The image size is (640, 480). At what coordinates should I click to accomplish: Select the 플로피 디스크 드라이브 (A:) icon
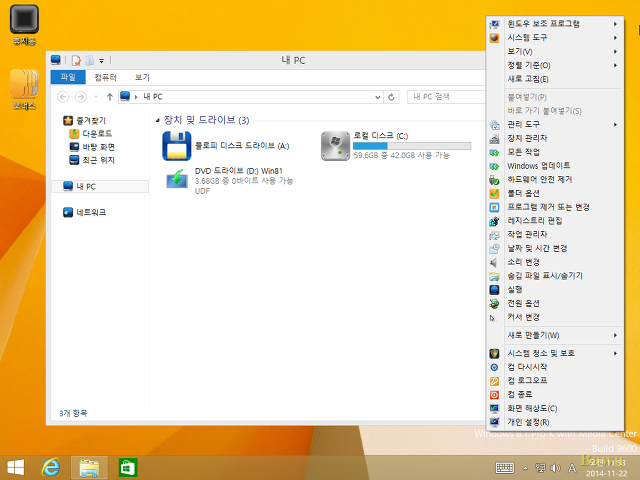pyautogui.click(x=176, y=146)
